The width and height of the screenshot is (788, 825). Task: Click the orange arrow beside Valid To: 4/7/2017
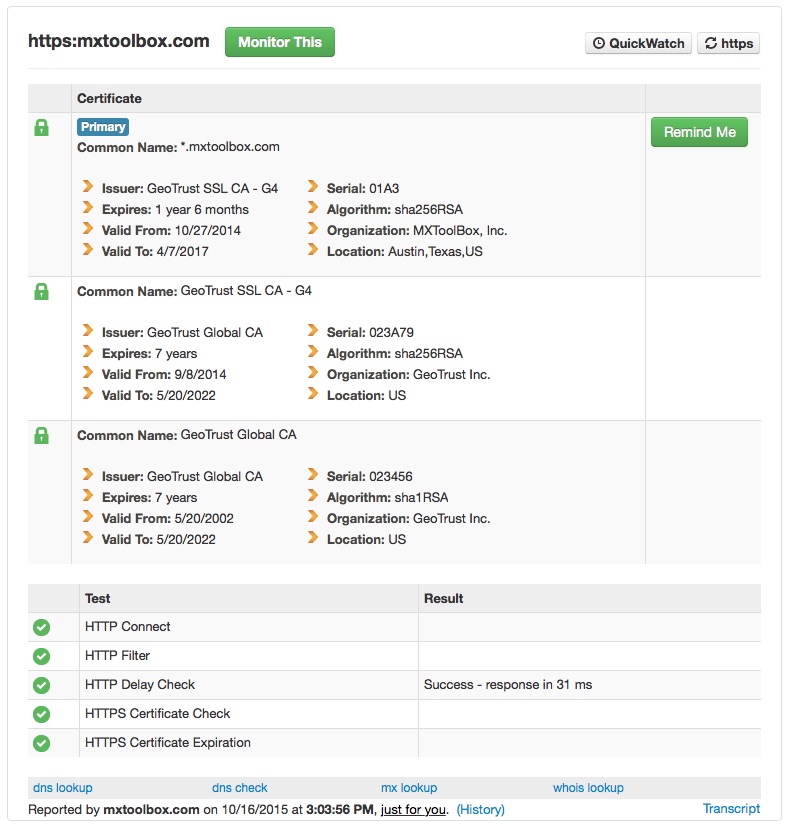tap(88, 250)
